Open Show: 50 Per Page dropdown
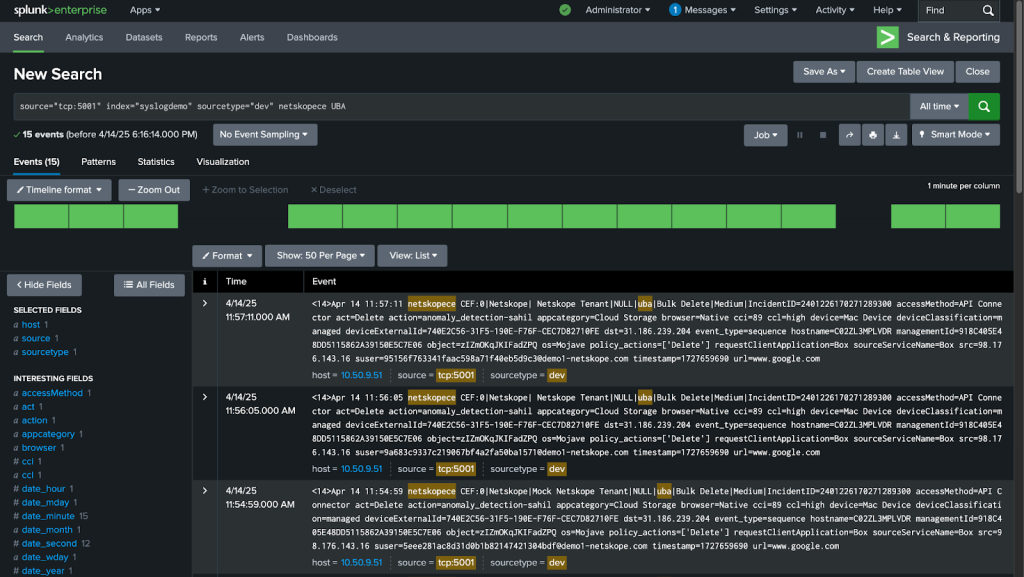Viewport: 1024px width, 577px height. (x=320, y=256)
